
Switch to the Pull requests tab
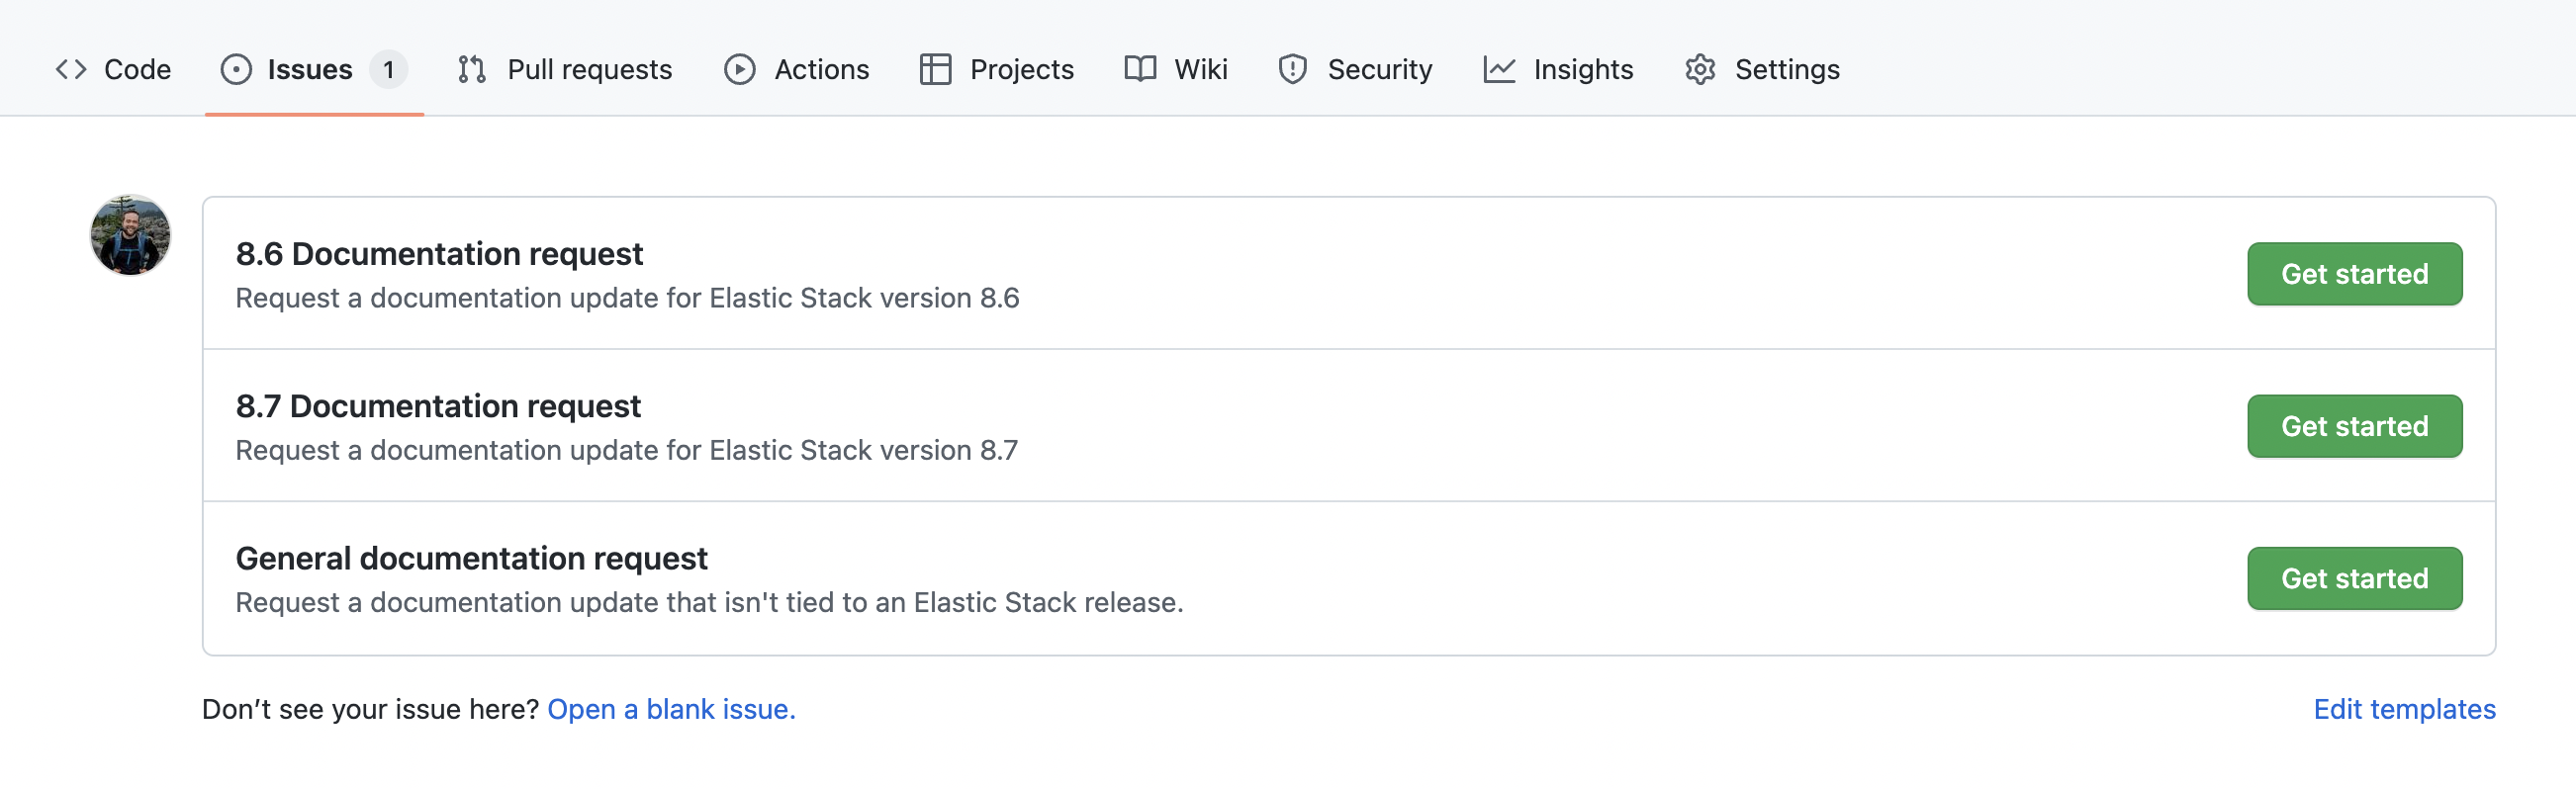[x=590, y=69]
